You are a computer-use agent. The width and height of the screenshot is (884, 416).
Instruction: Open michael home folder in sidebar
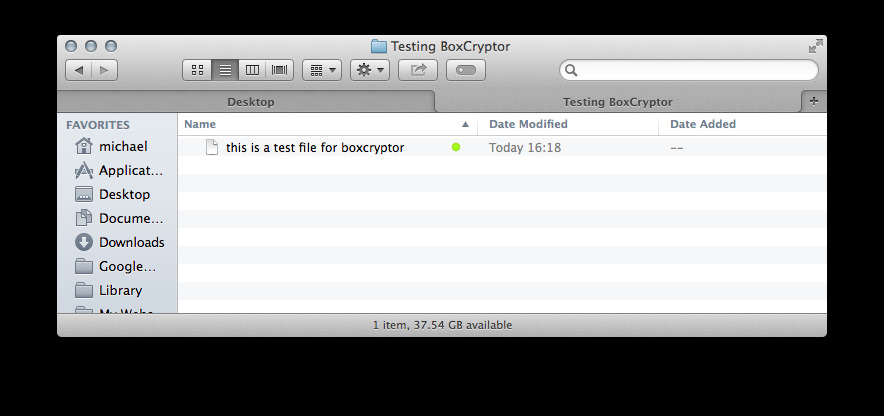(x=111, y=147)
